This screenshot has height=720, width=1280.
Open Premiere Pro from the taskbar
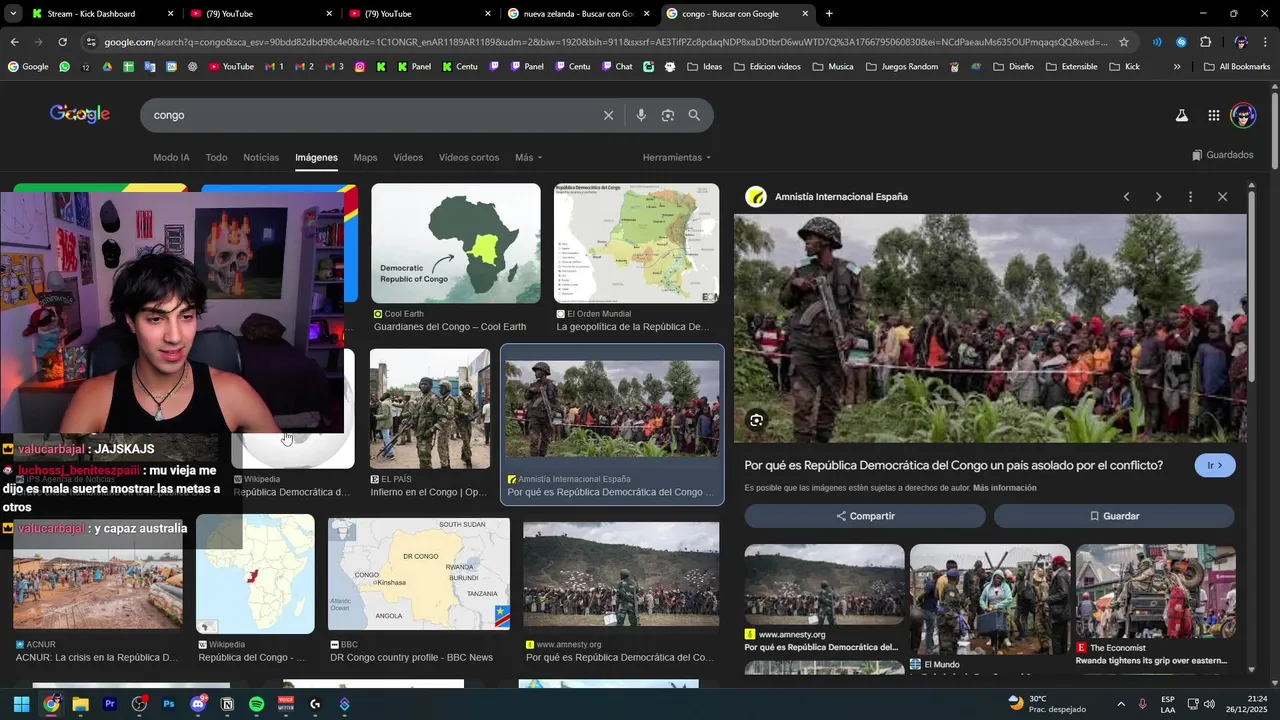click(110, 704)
